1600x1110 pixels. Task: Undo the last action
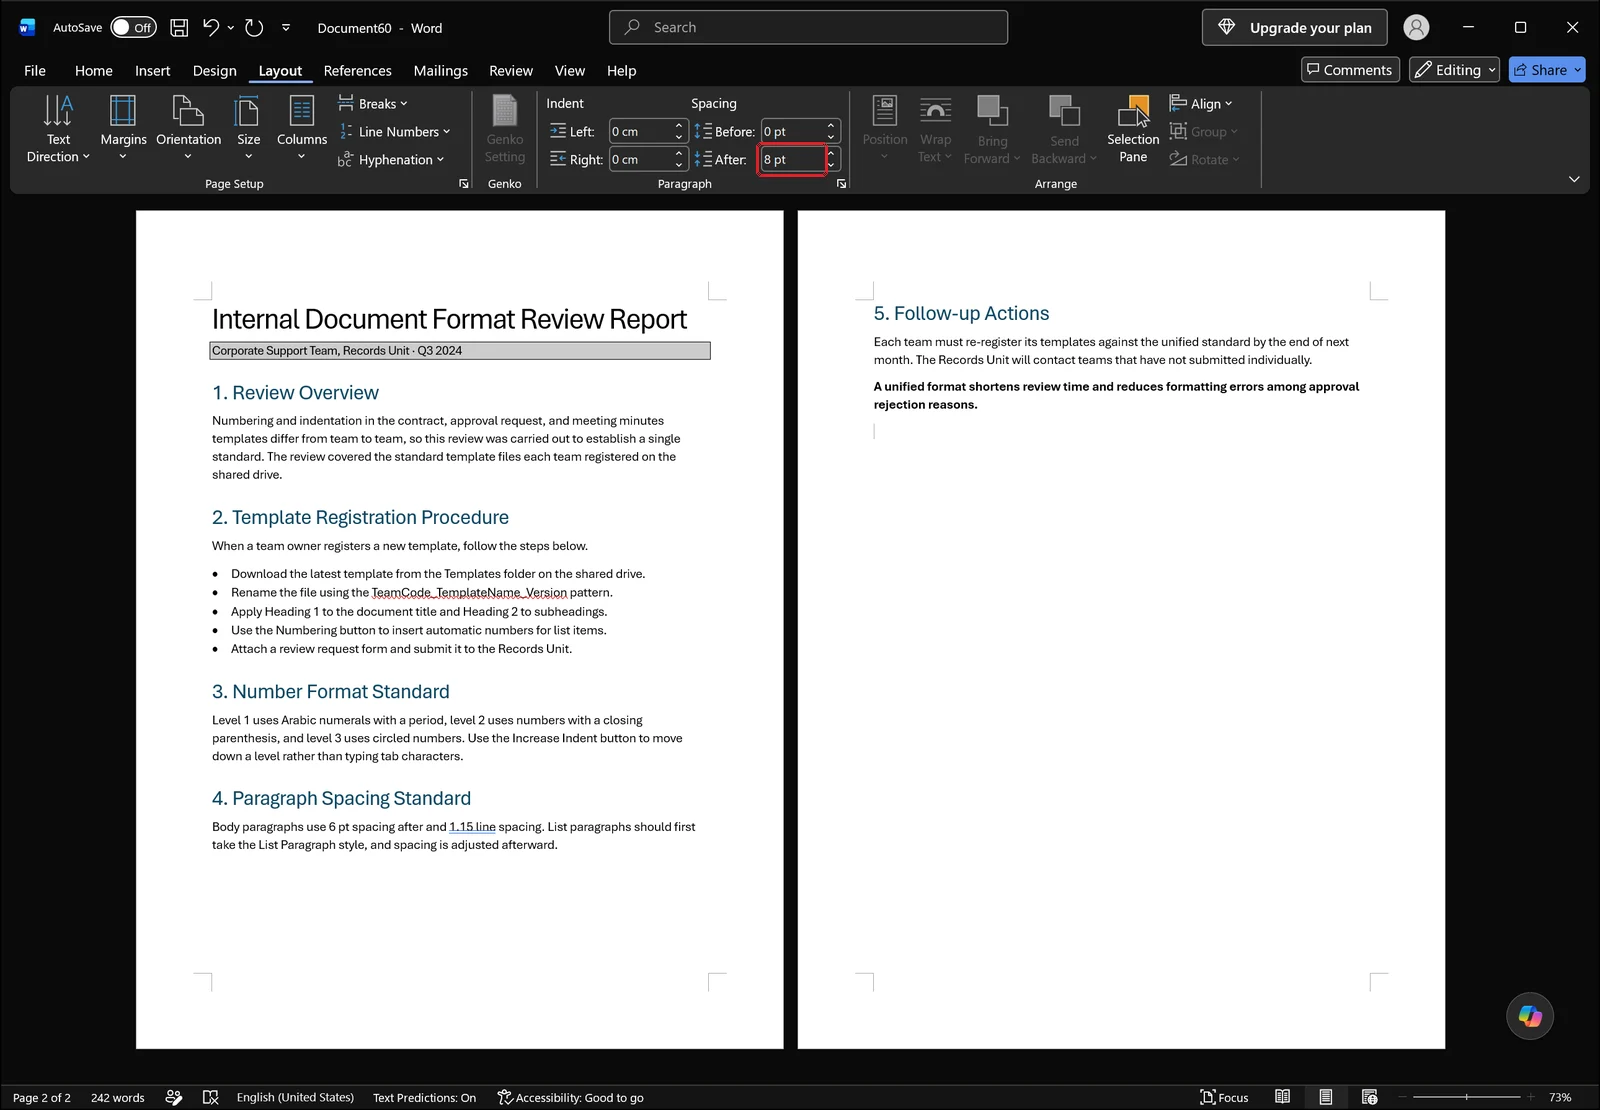click(211, 28)
